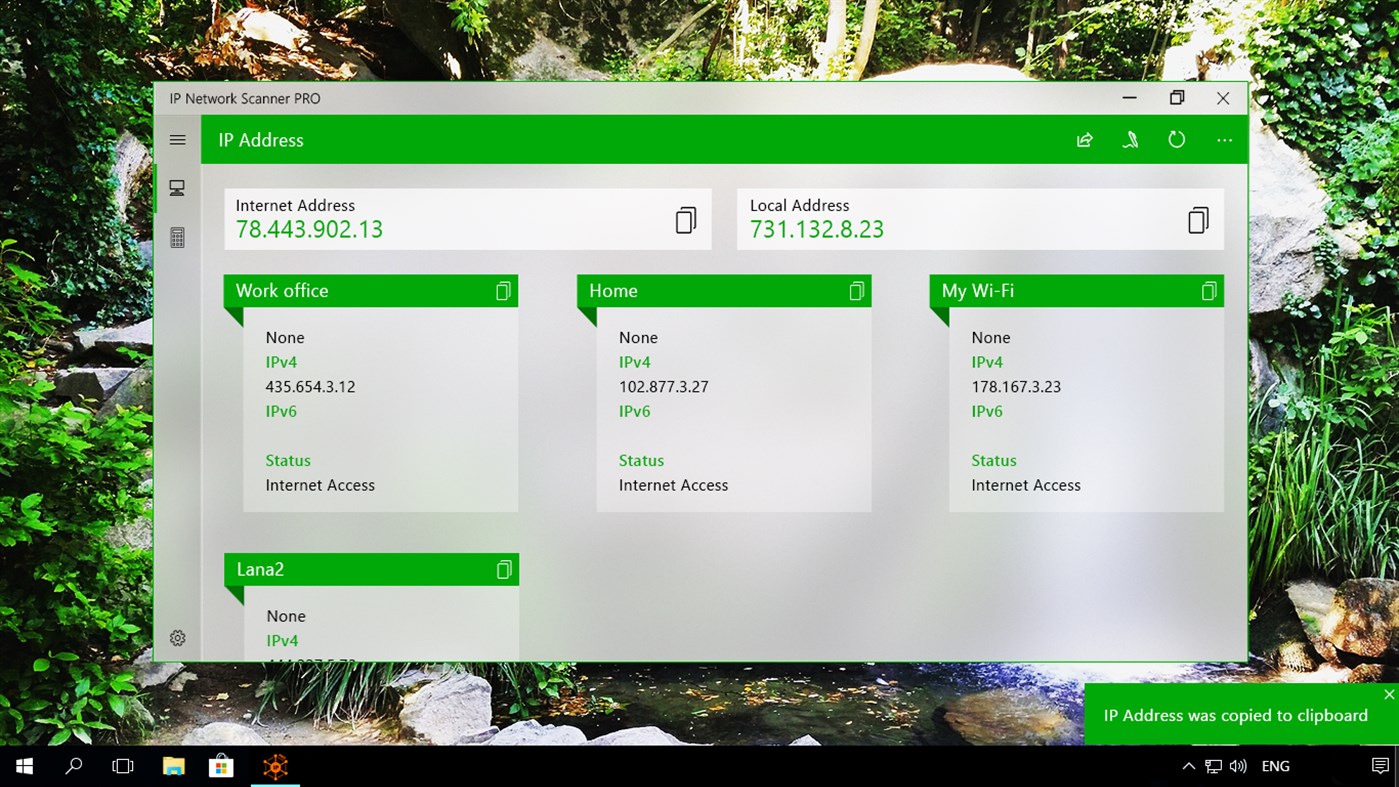Copy the Home adapter address

(856, 290)
